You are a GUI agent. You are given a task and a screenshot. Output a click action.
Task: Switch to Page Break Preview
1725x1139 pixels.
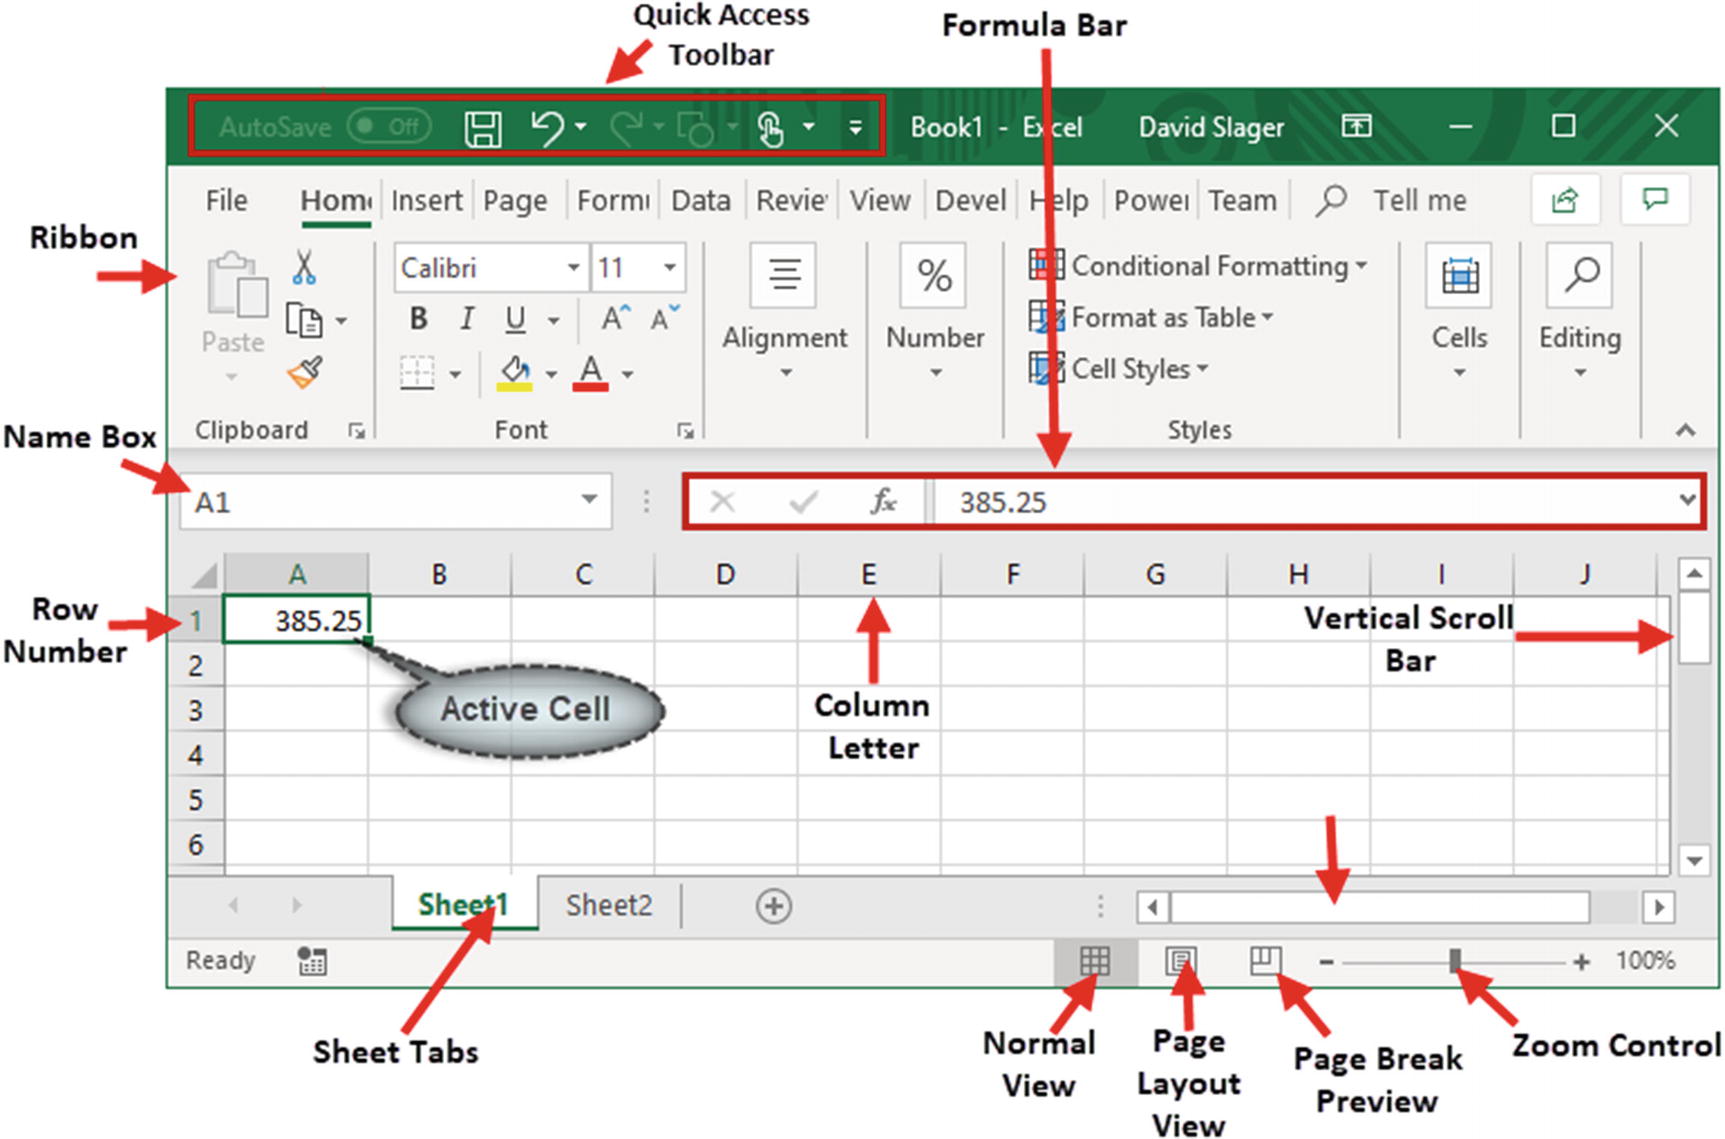(1265, 961)
